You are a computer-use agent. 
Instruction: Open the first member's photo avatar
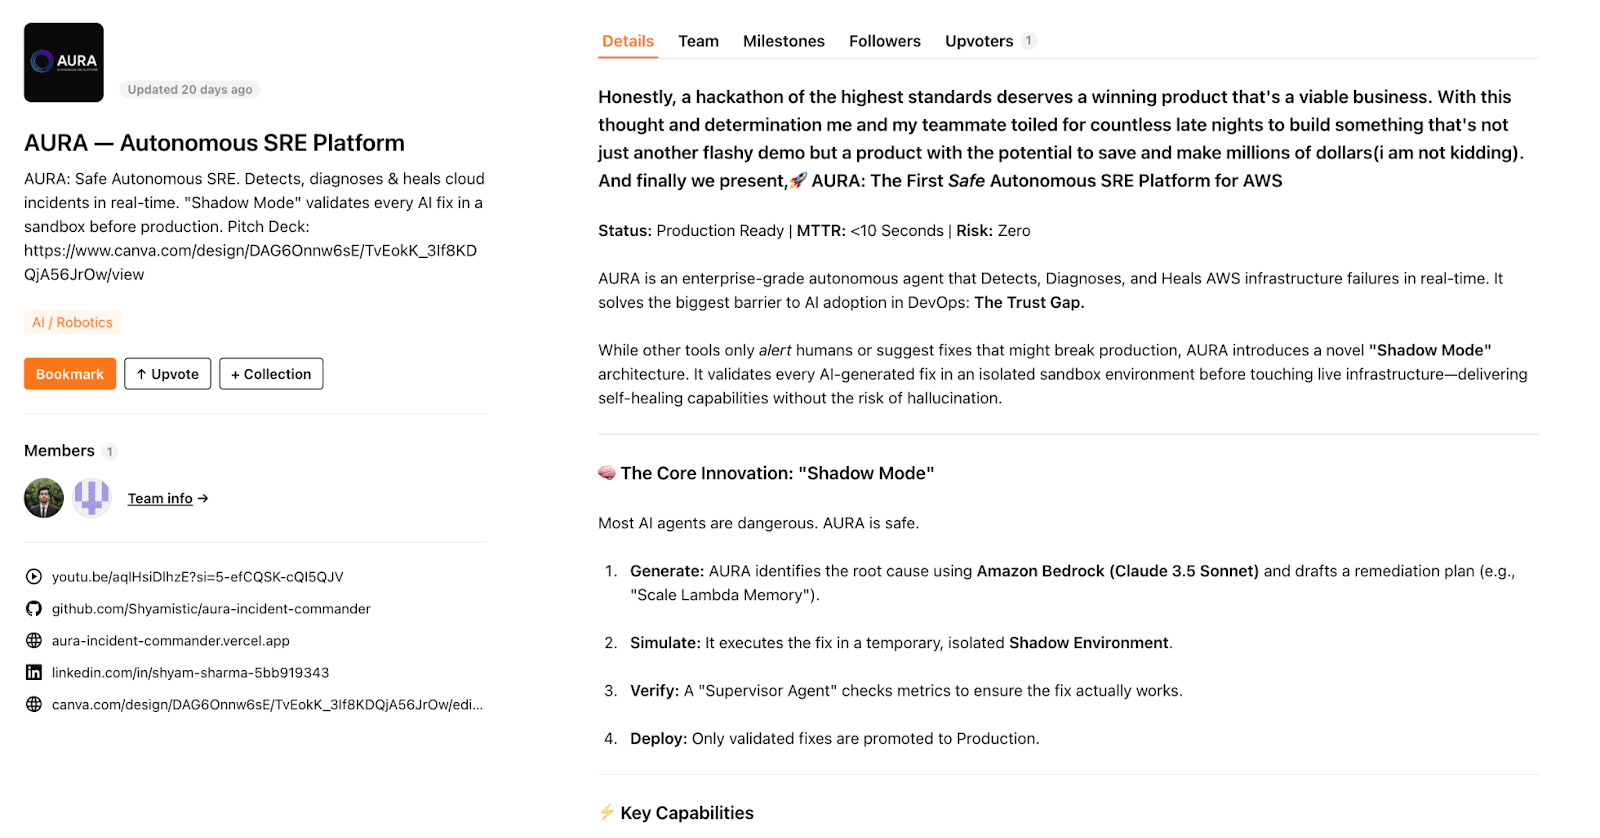[44, 498]
